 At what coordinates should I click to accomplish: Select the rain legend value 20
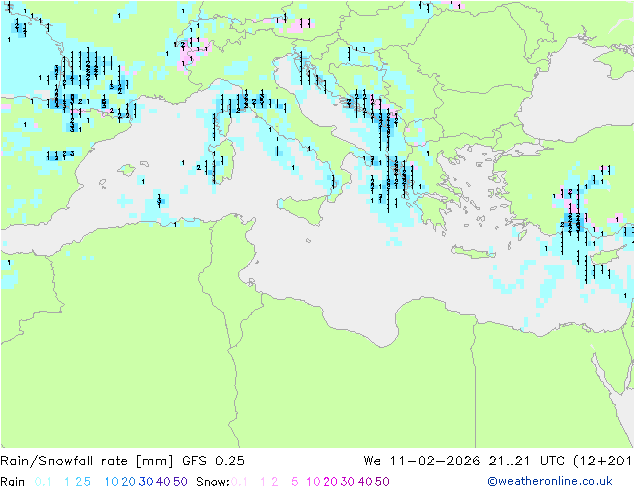129,482
